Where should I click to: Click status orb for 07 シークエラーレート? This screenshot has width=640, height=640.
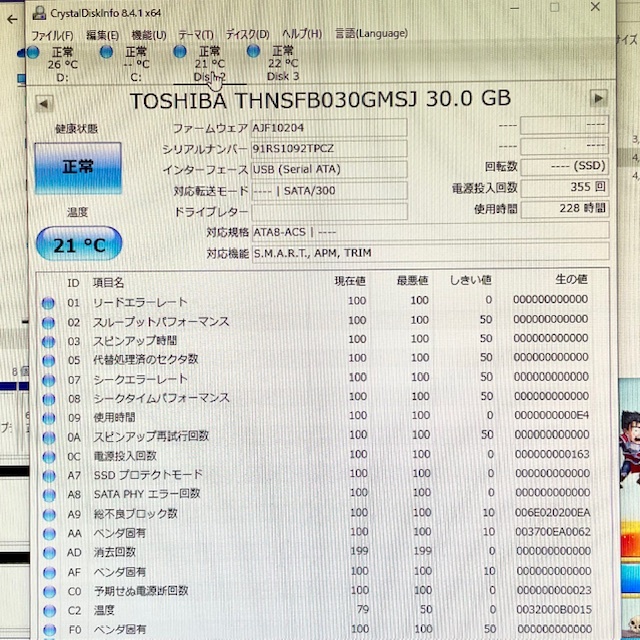coord(49,380)
